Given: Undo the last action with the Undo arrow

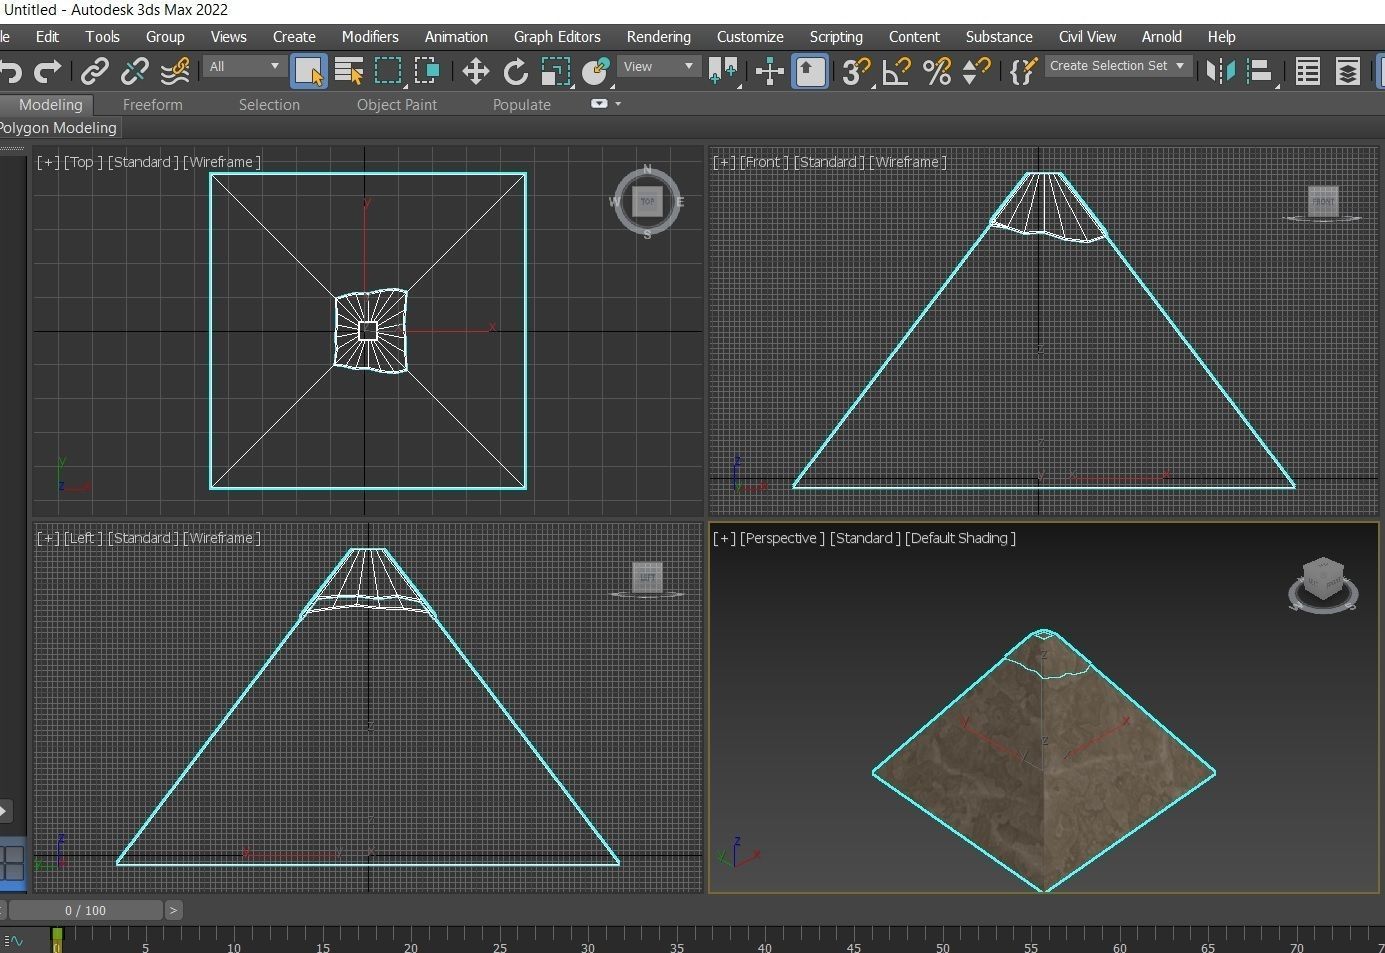Looking at the screenshot, I should [10, 71].
